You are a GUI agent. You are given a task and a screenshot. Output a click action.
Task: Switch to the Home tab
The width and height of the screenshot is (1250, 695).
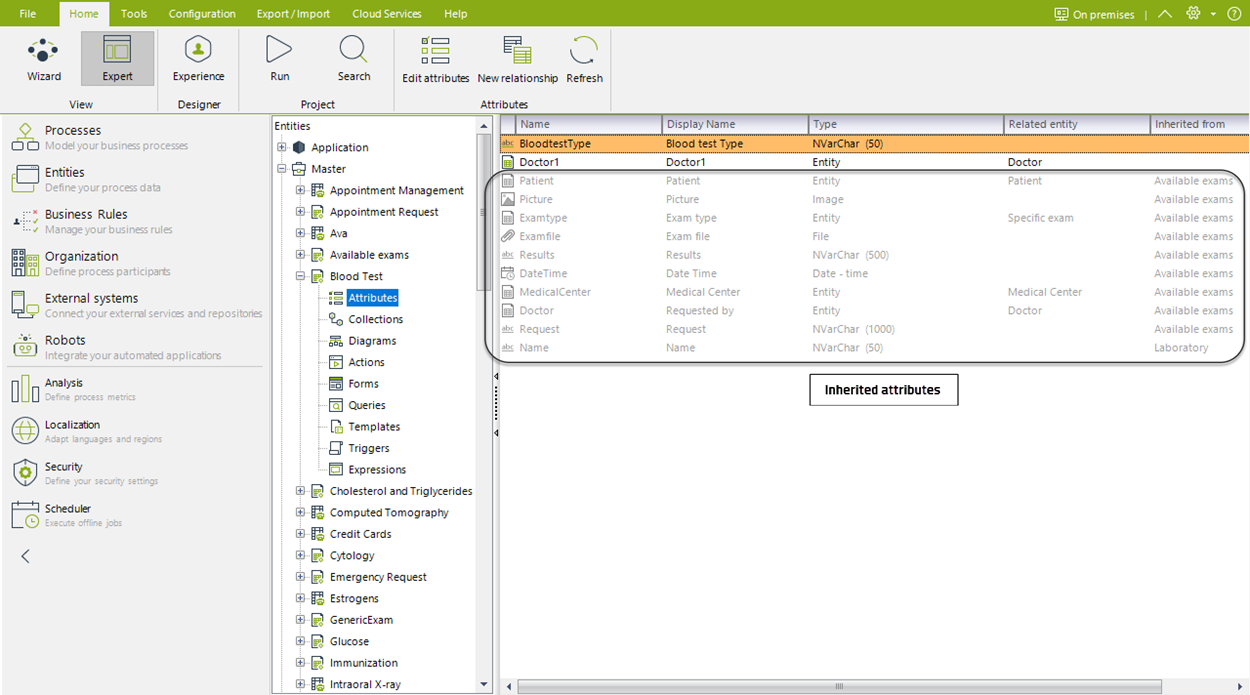(84, 14)
